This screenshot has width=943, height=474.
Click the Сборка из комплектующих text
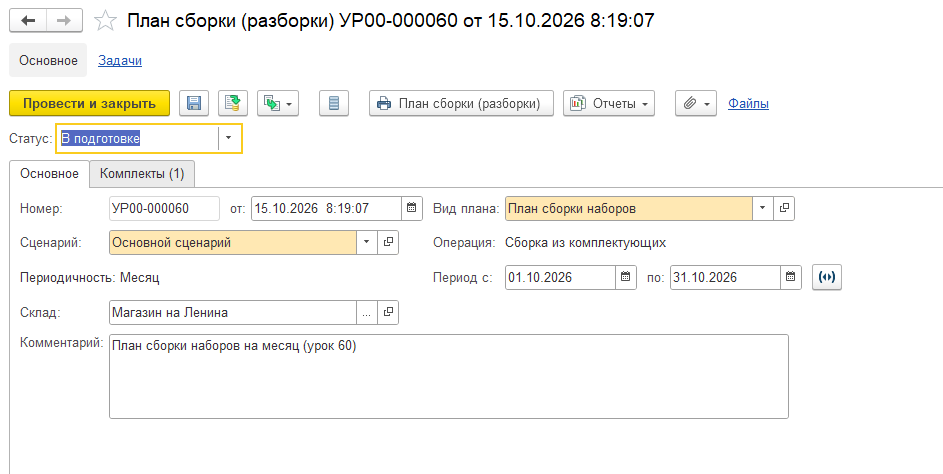pos(585,243)
